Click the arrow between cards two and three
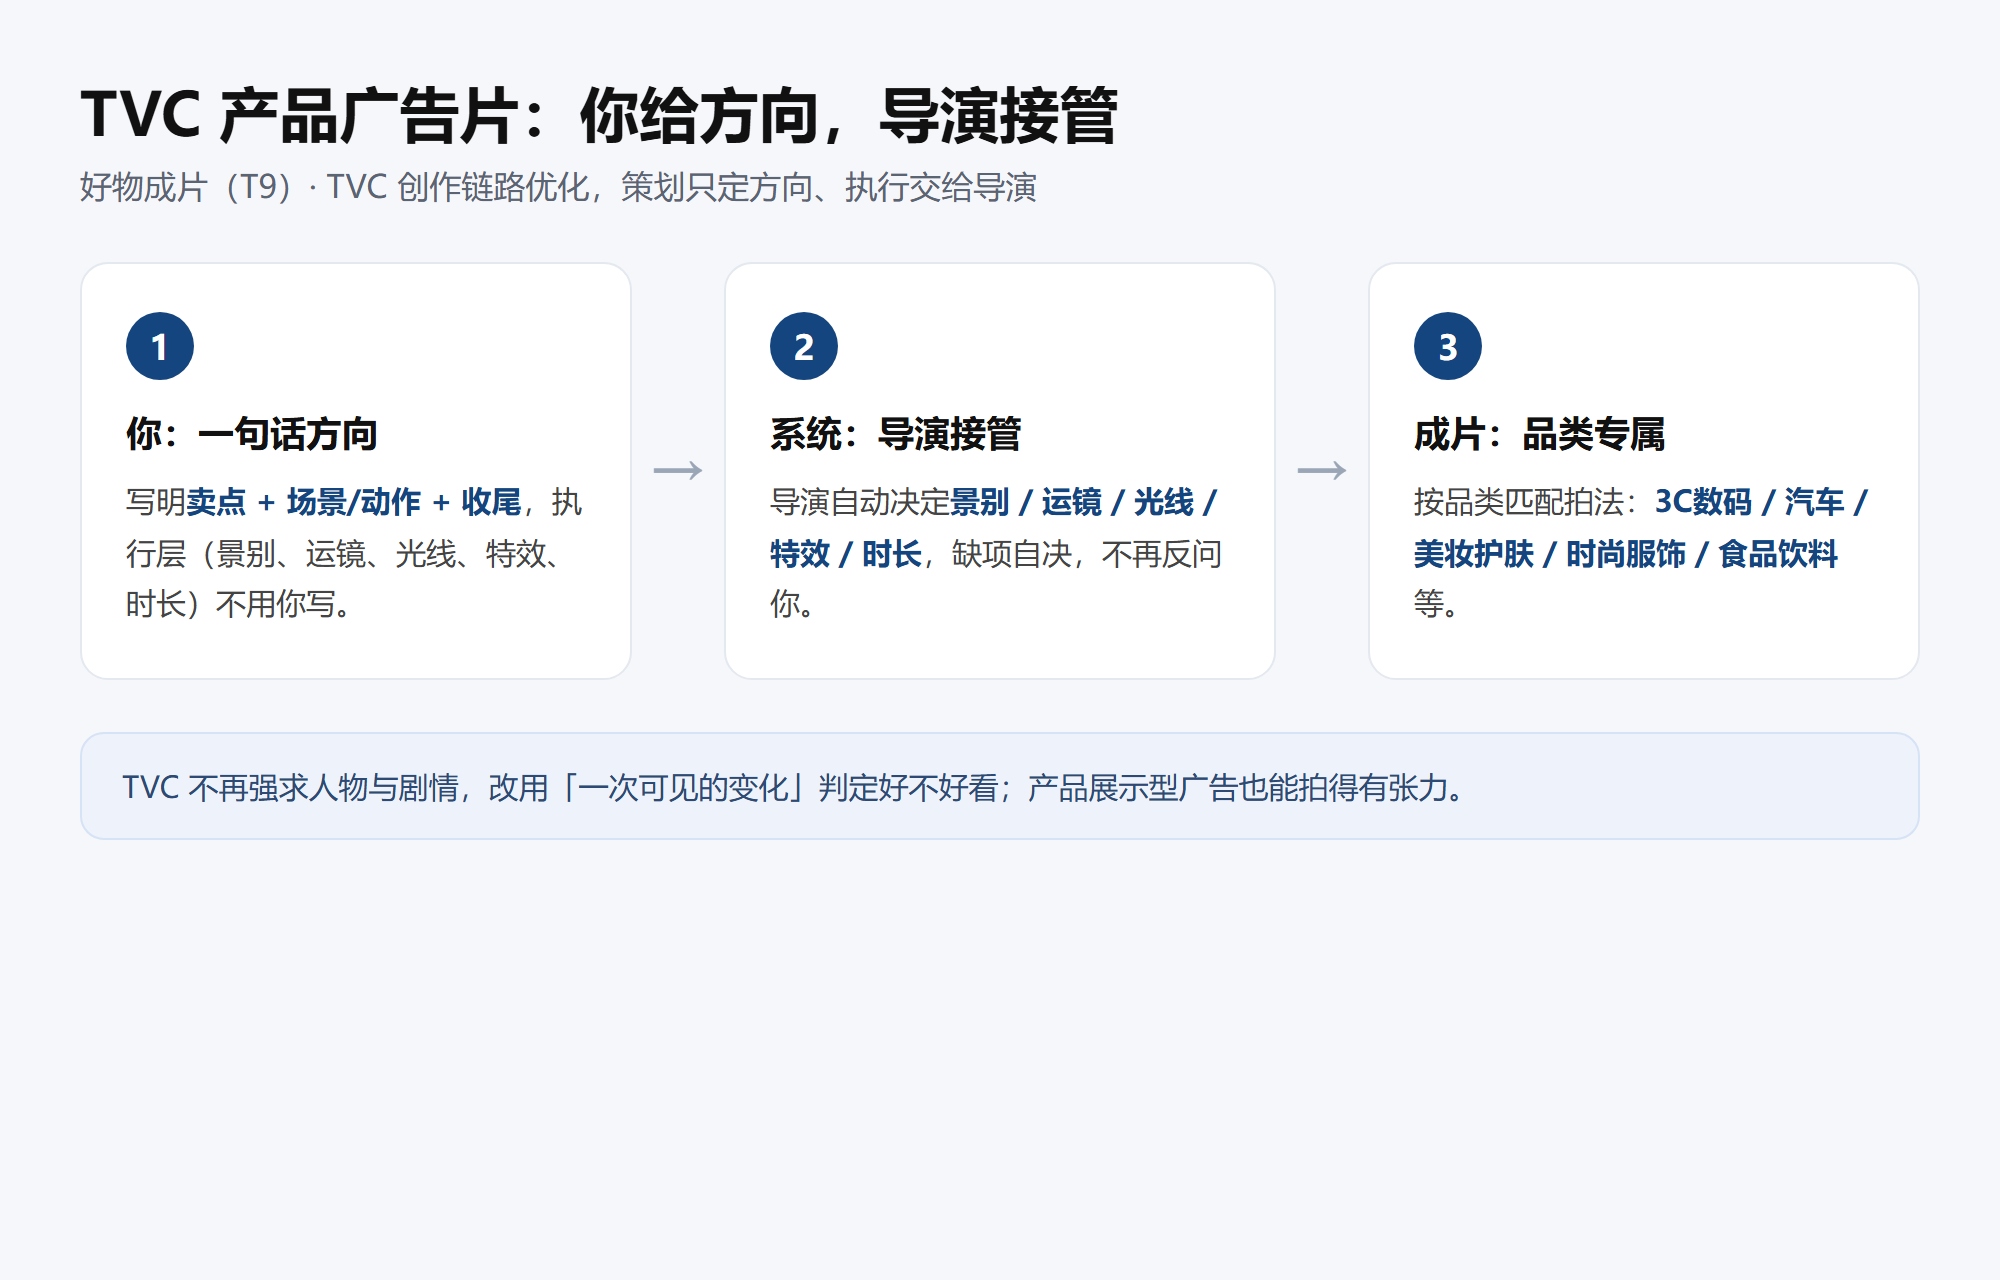 (1322, 470)
